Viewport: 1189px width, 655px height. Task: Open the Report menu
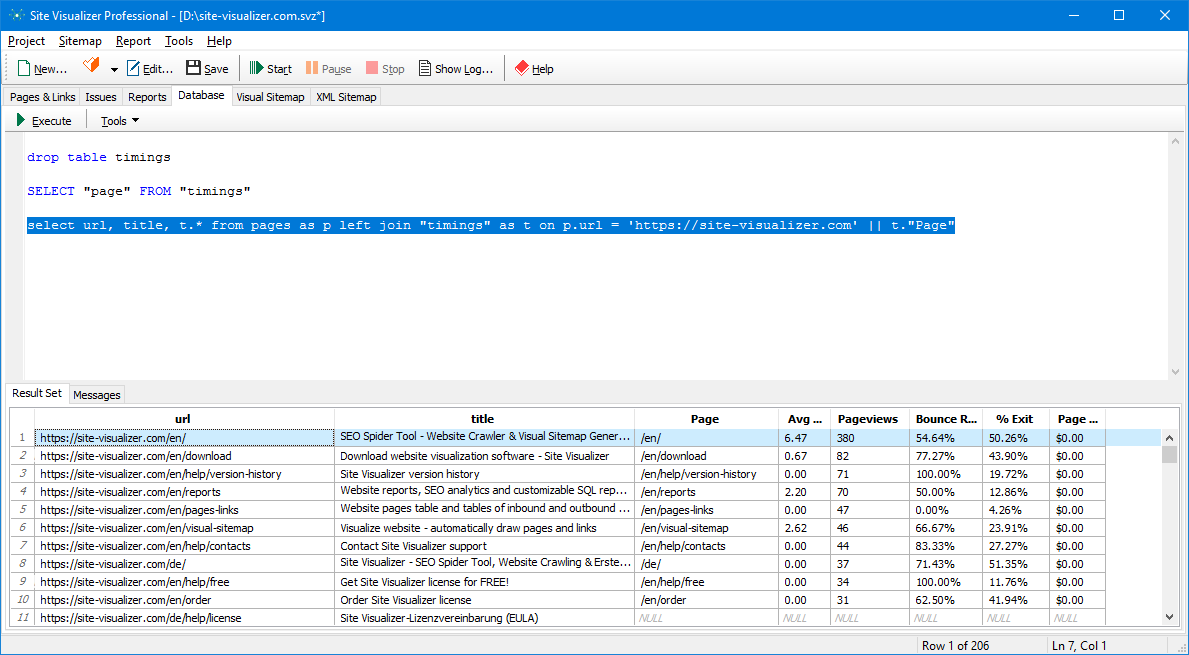(x=133, y=41)
